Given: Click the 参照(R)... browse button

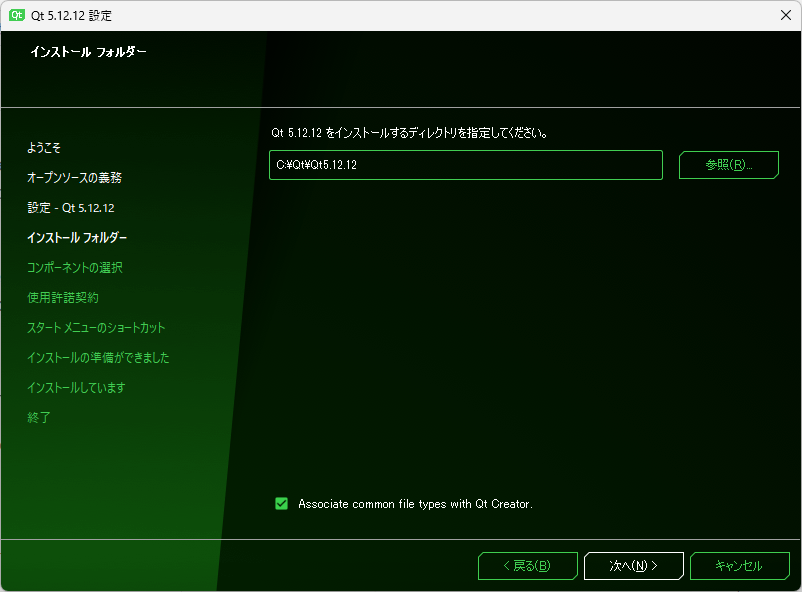Looking at the screenshot, I should (728, 165).
